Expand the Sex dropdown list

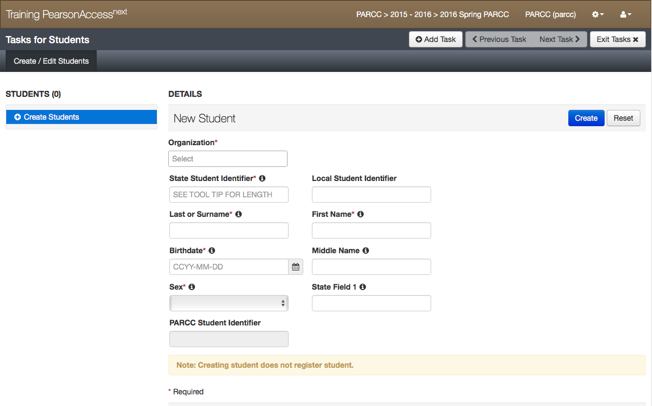coord(229,303)
